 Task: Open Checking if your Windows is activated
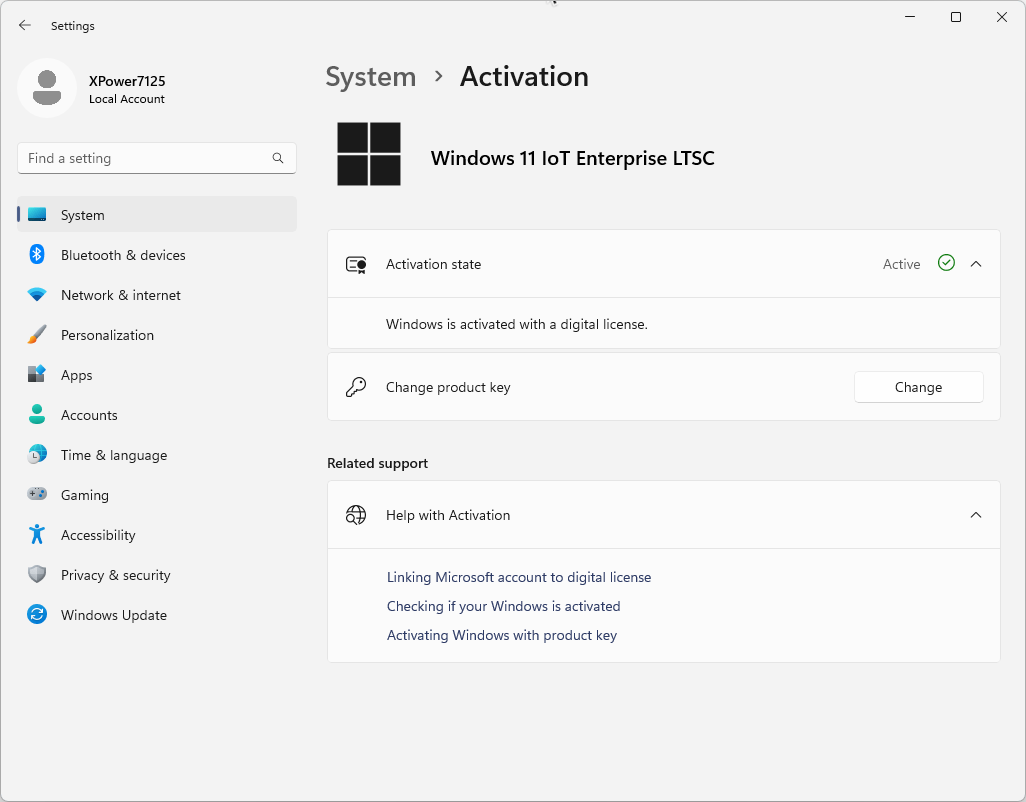(503, 606)
